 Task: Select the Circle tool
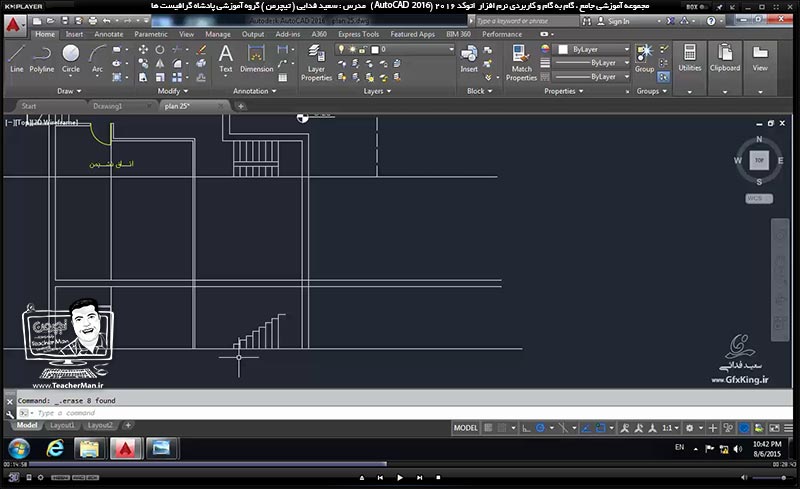point(70,58)
